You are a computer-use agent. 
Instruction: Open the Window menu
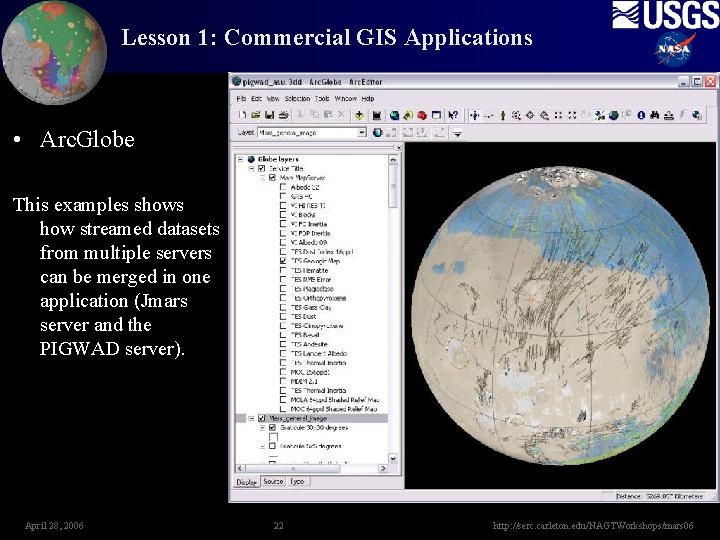[346, 98]
